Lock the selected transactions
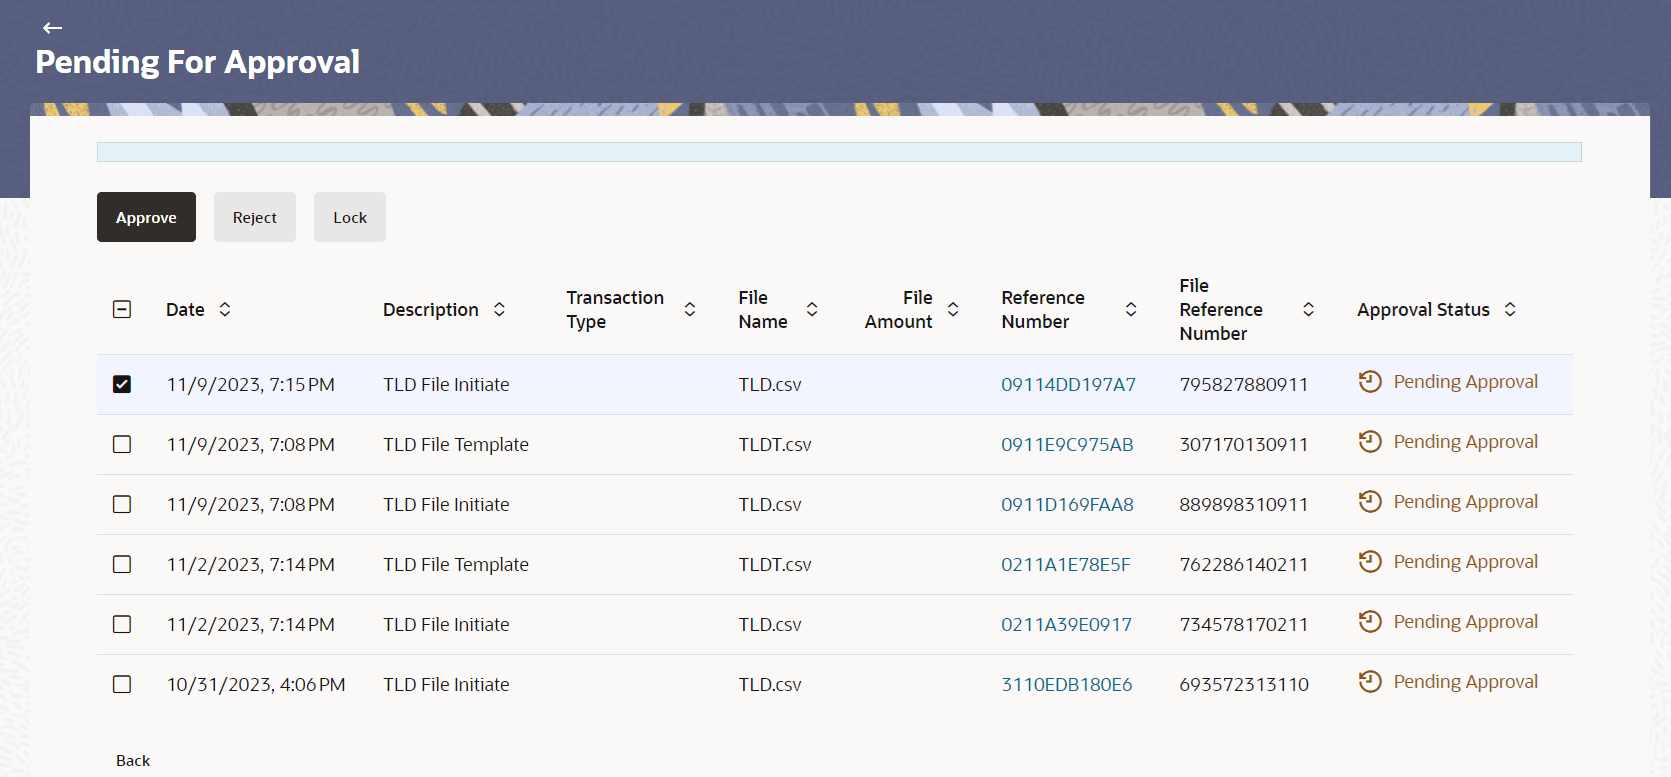The width and height of the screenshot is (1671, 777). (350, 217)
